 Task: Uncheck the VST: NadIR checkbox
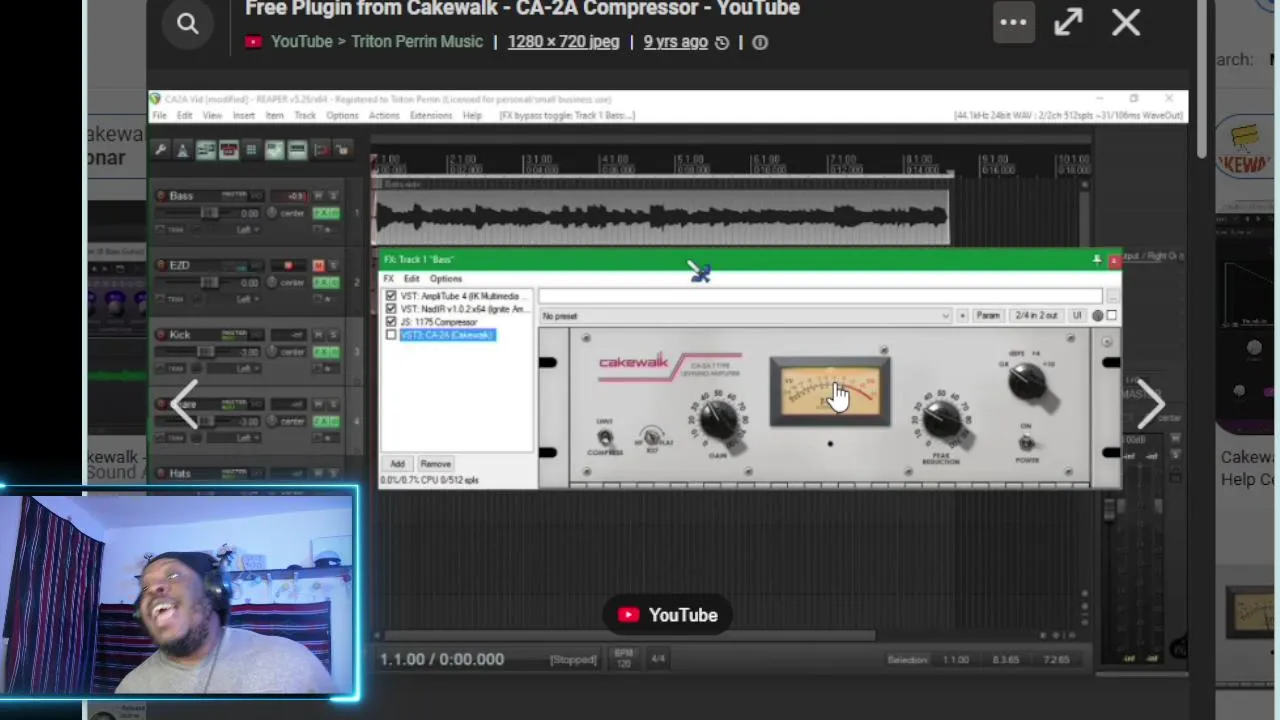391,309
